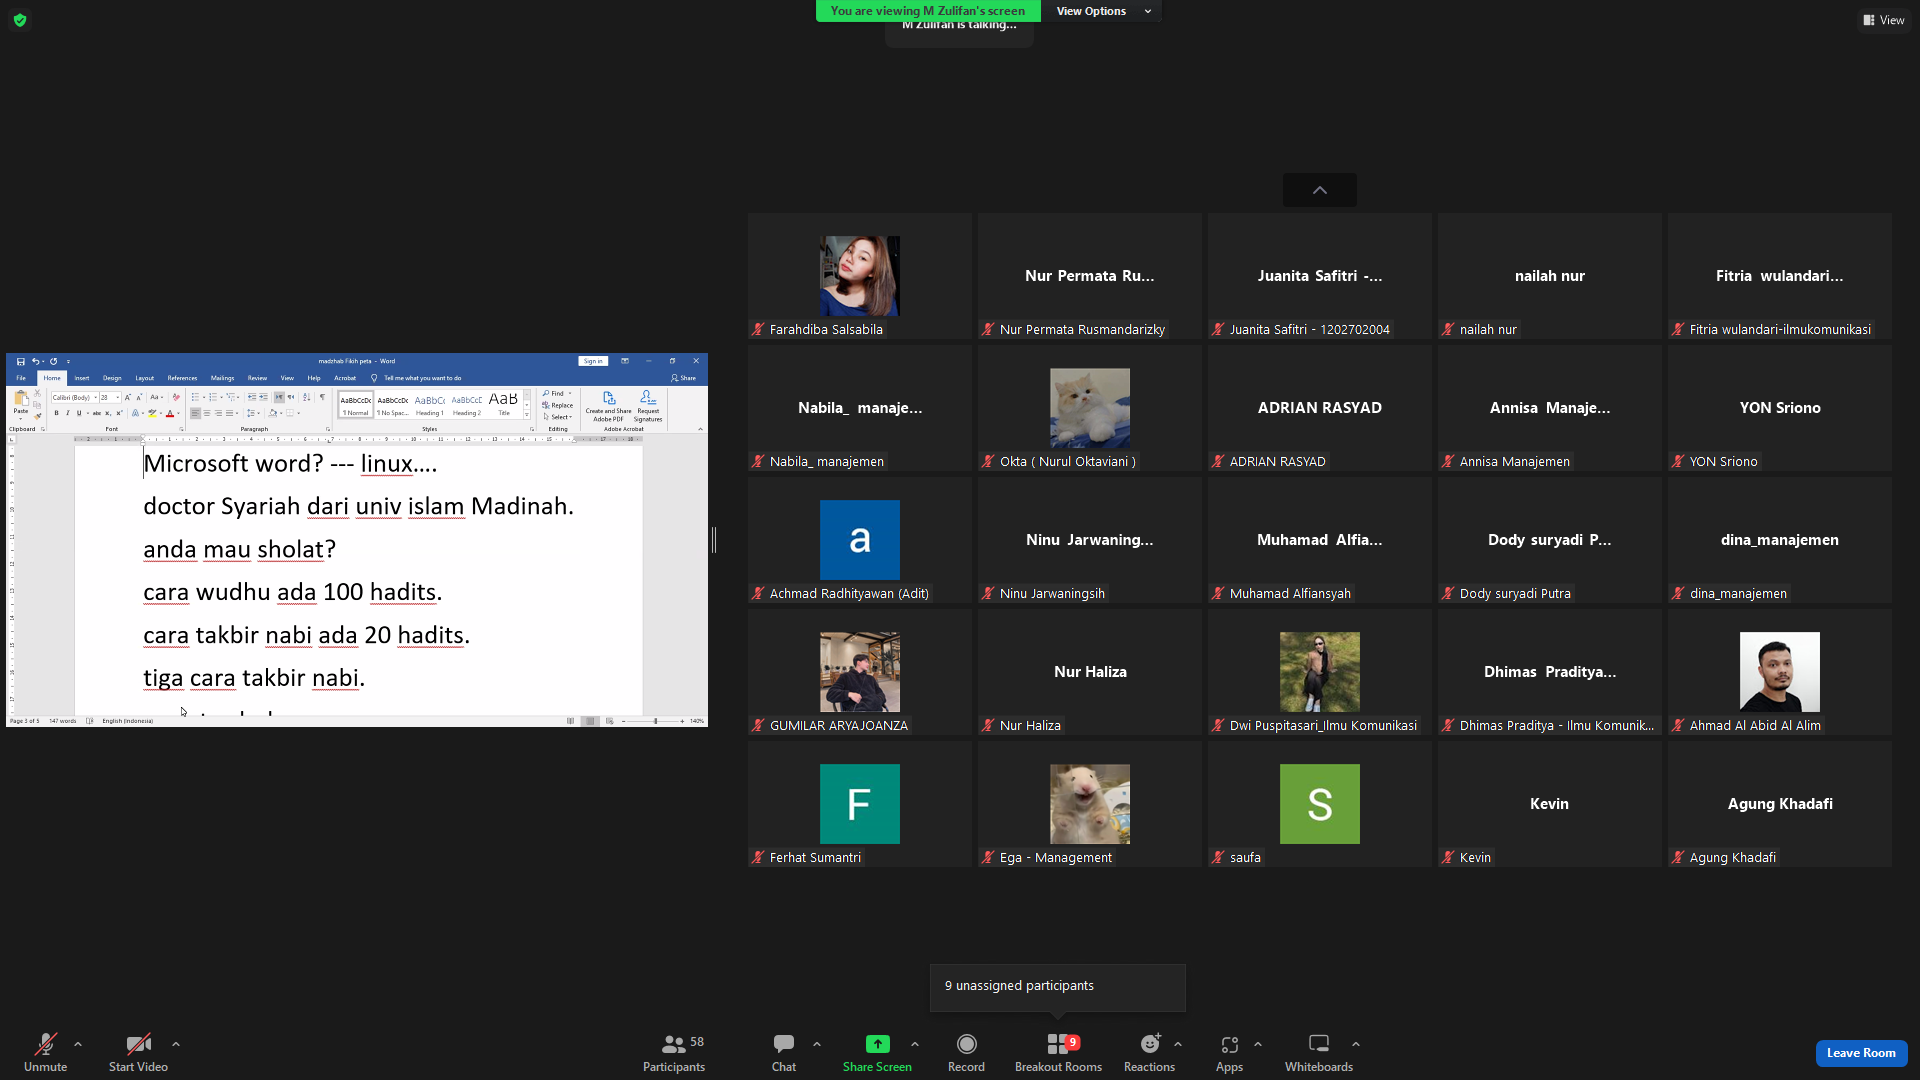Click the Save icon in shared Word window
This screenshot has width=1920, height=1080.
pyautogui.click(x=20, y=362)
